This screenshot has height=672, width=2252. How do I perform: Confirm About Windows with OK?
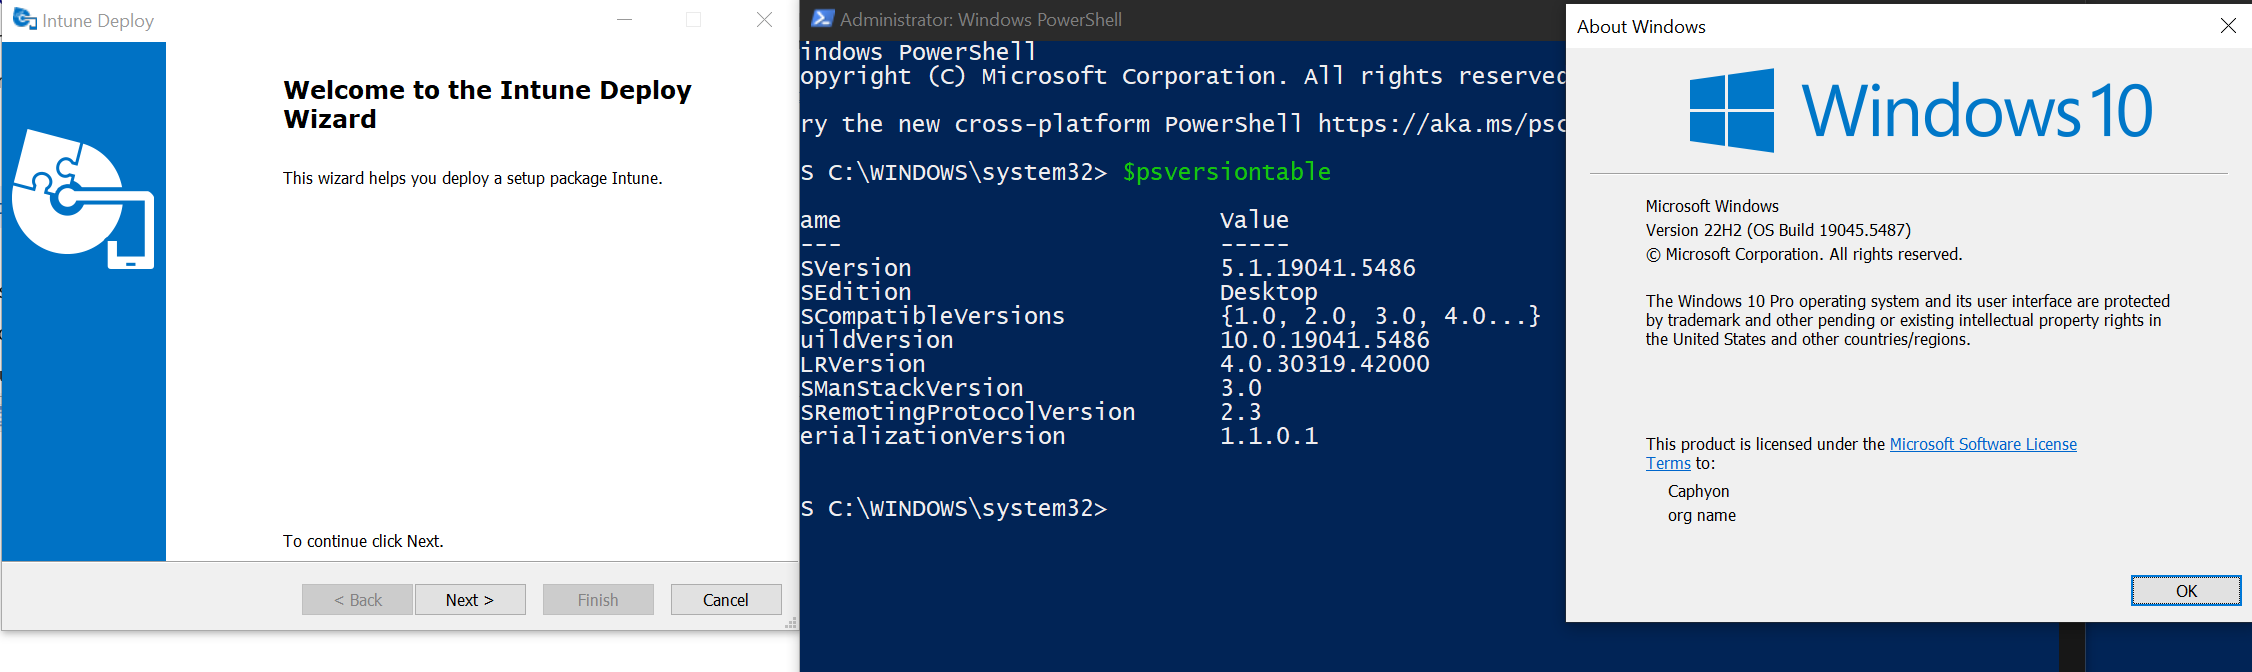2185,591
